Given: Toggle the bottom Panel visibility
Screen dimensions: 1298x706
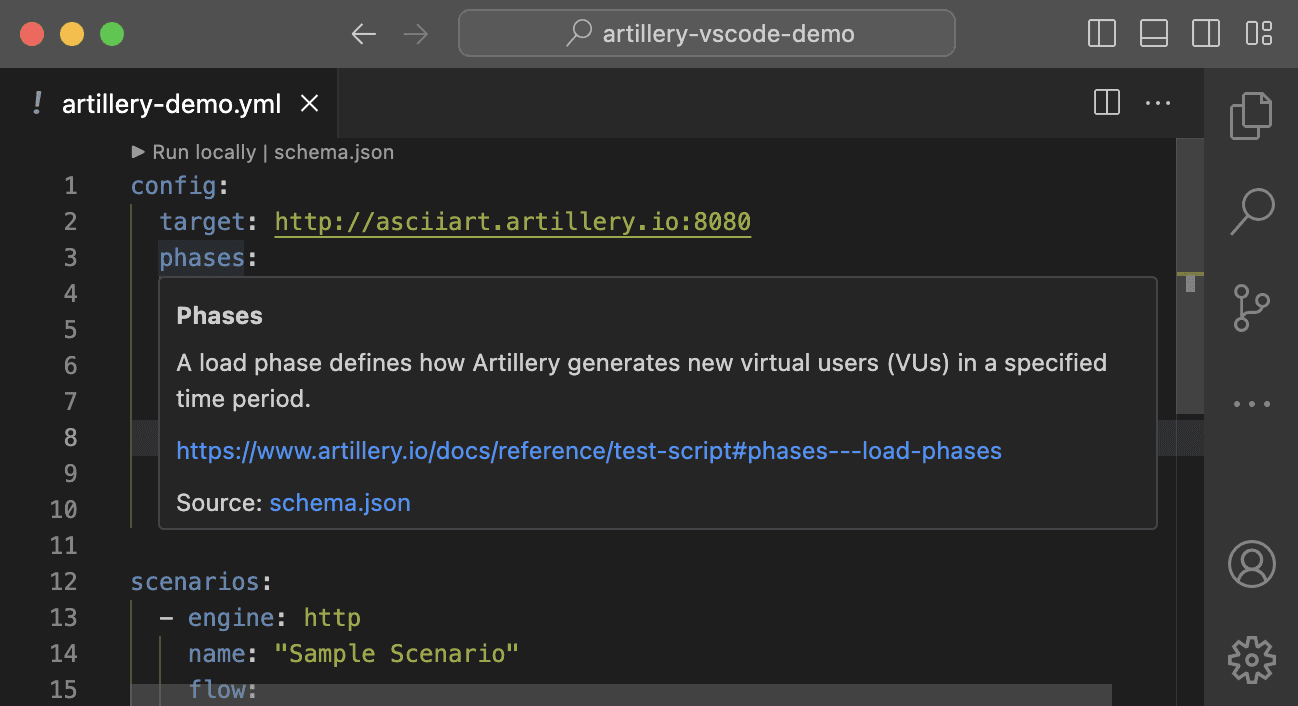Looking at the screenshot, I should pyautogui.click(x=1154, y=34).
